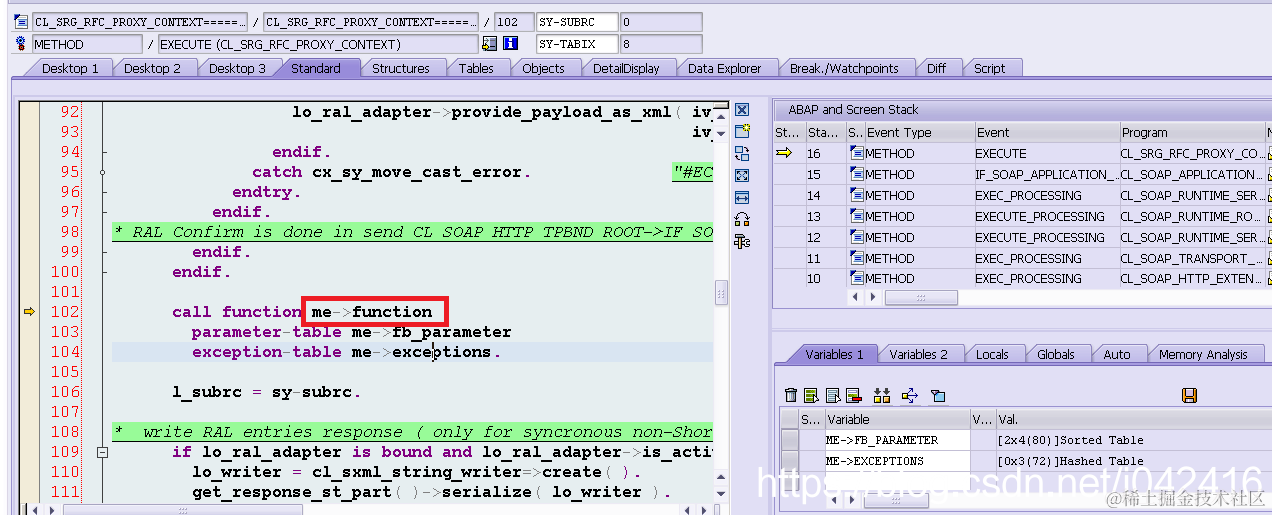Viewport: 1272px width, 515px height.
Task: Click the new tool icon beside editor
Action: 742,132
